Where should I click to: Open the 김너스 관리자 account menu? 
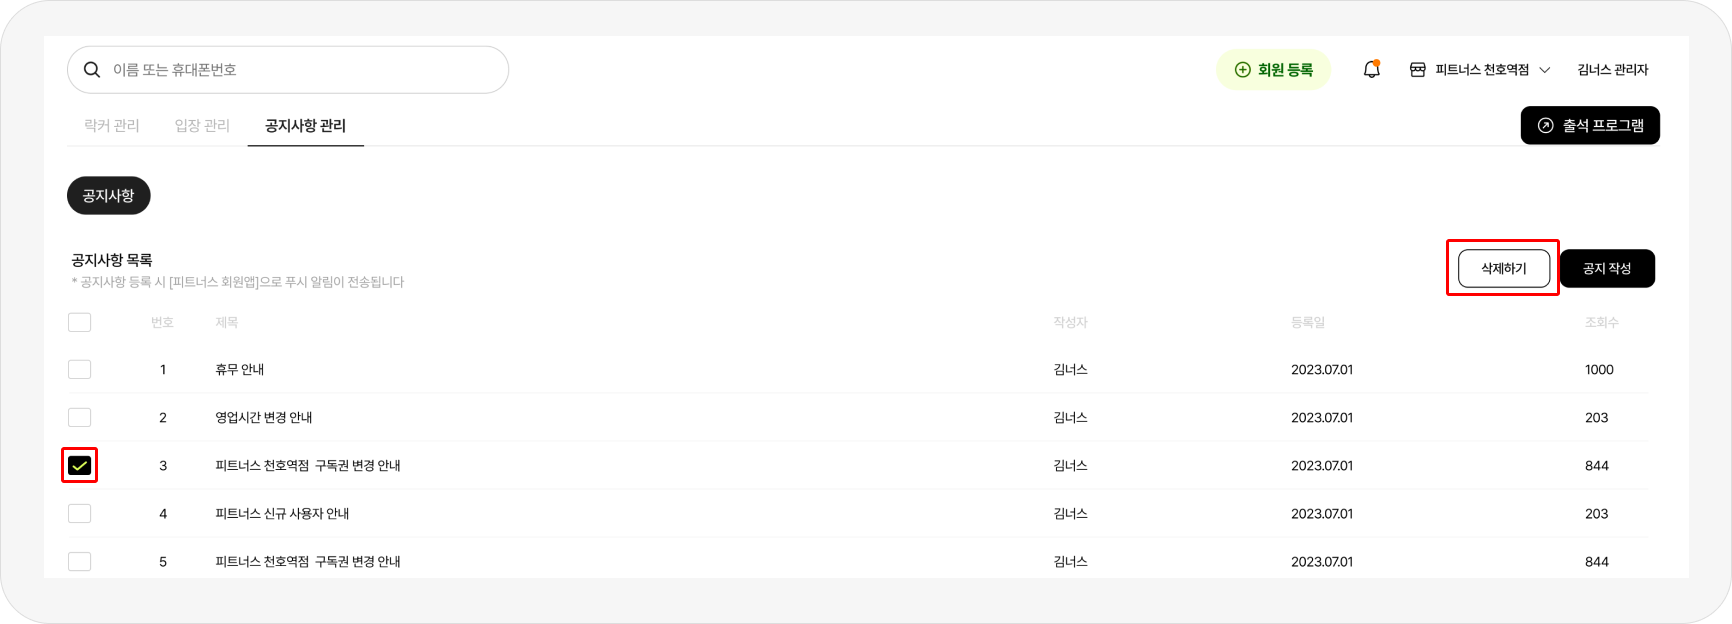click(x=1612, y=70)
